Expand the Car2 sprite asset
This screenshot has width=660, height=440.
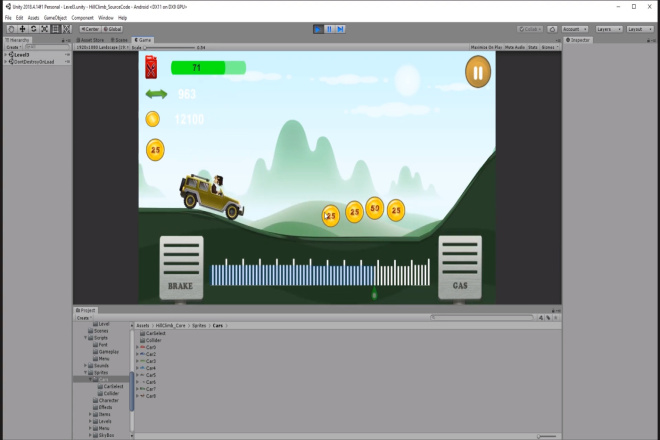138,354
